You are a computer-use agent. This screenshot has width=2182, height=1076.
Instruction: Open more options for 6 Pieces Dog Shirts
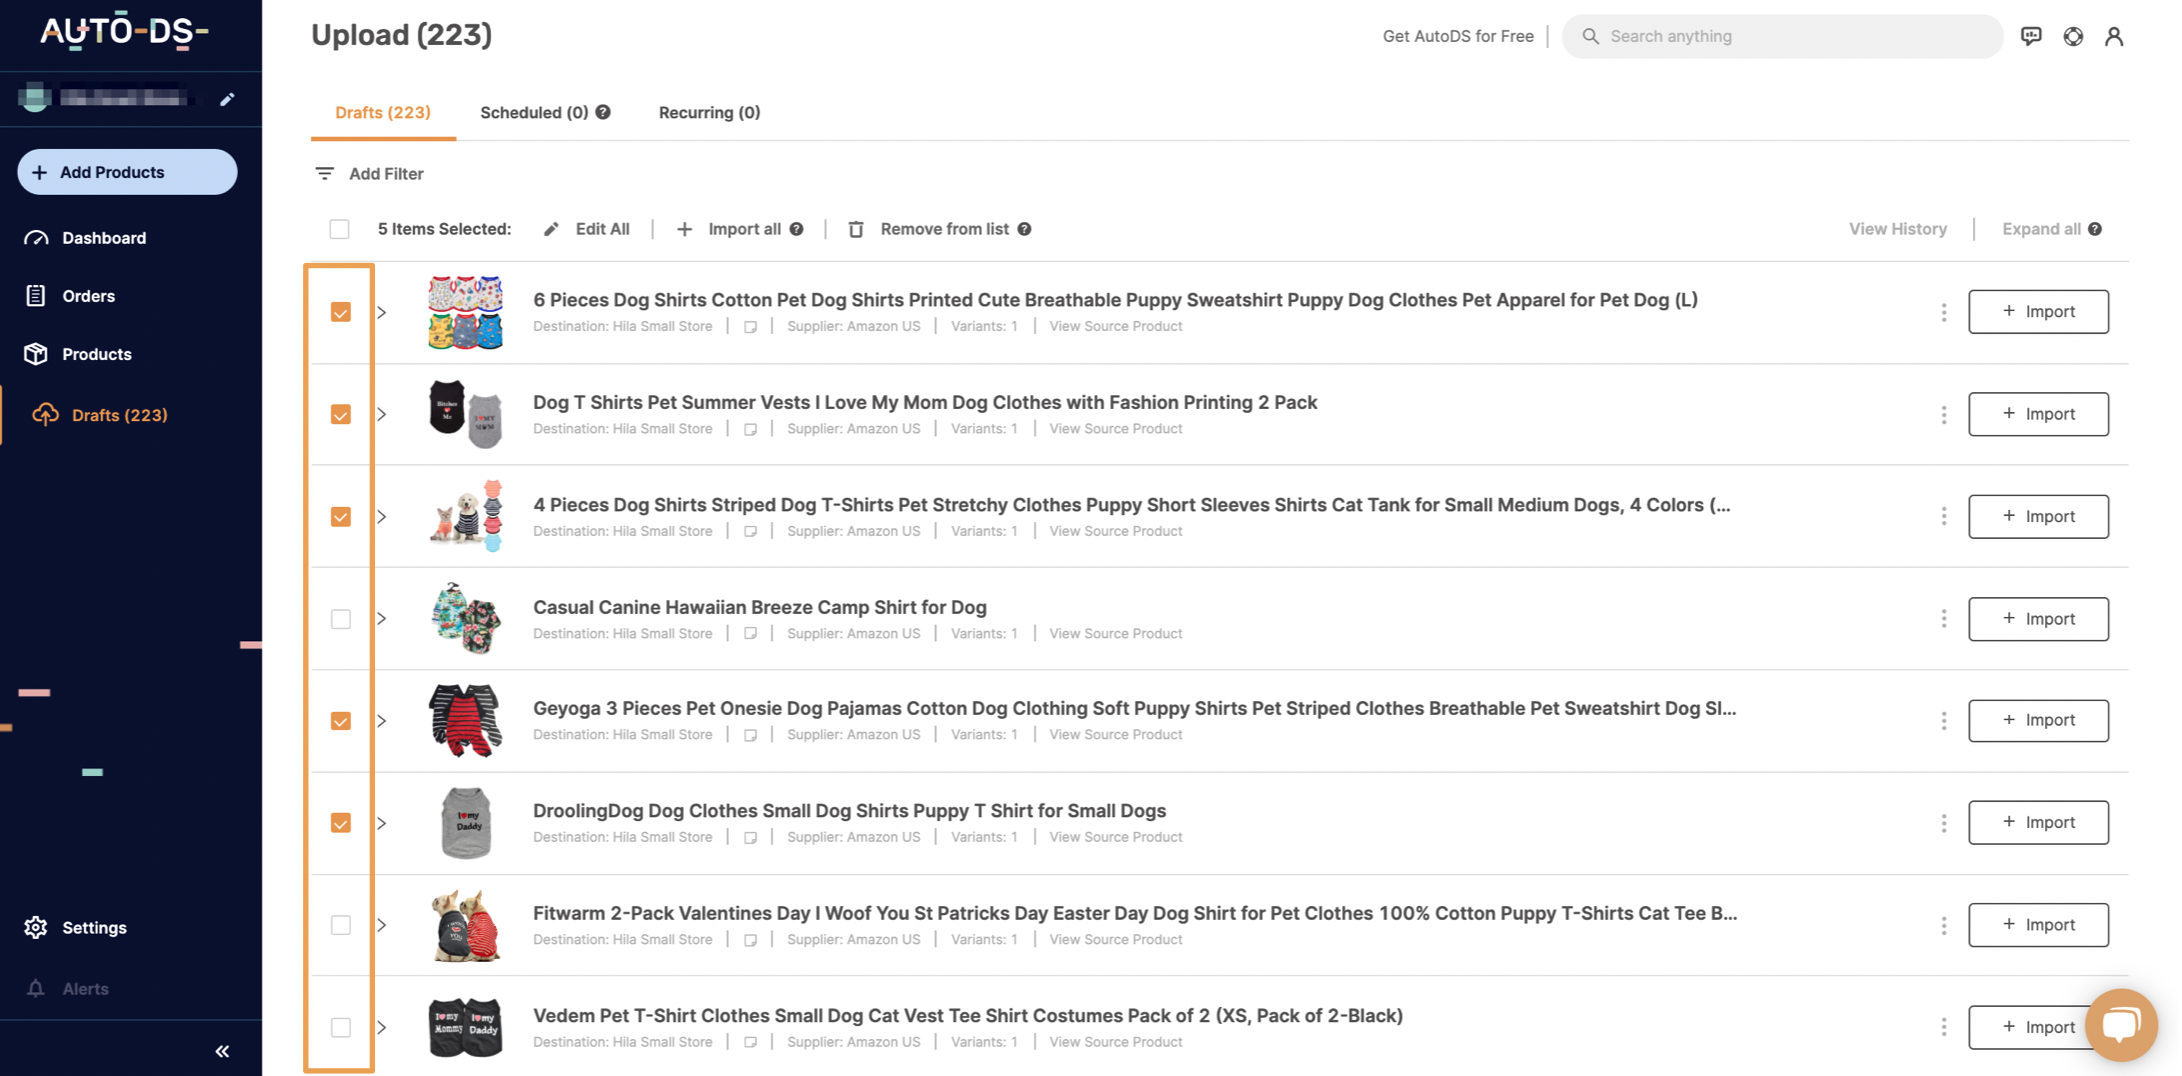[x=1944, y=312]
